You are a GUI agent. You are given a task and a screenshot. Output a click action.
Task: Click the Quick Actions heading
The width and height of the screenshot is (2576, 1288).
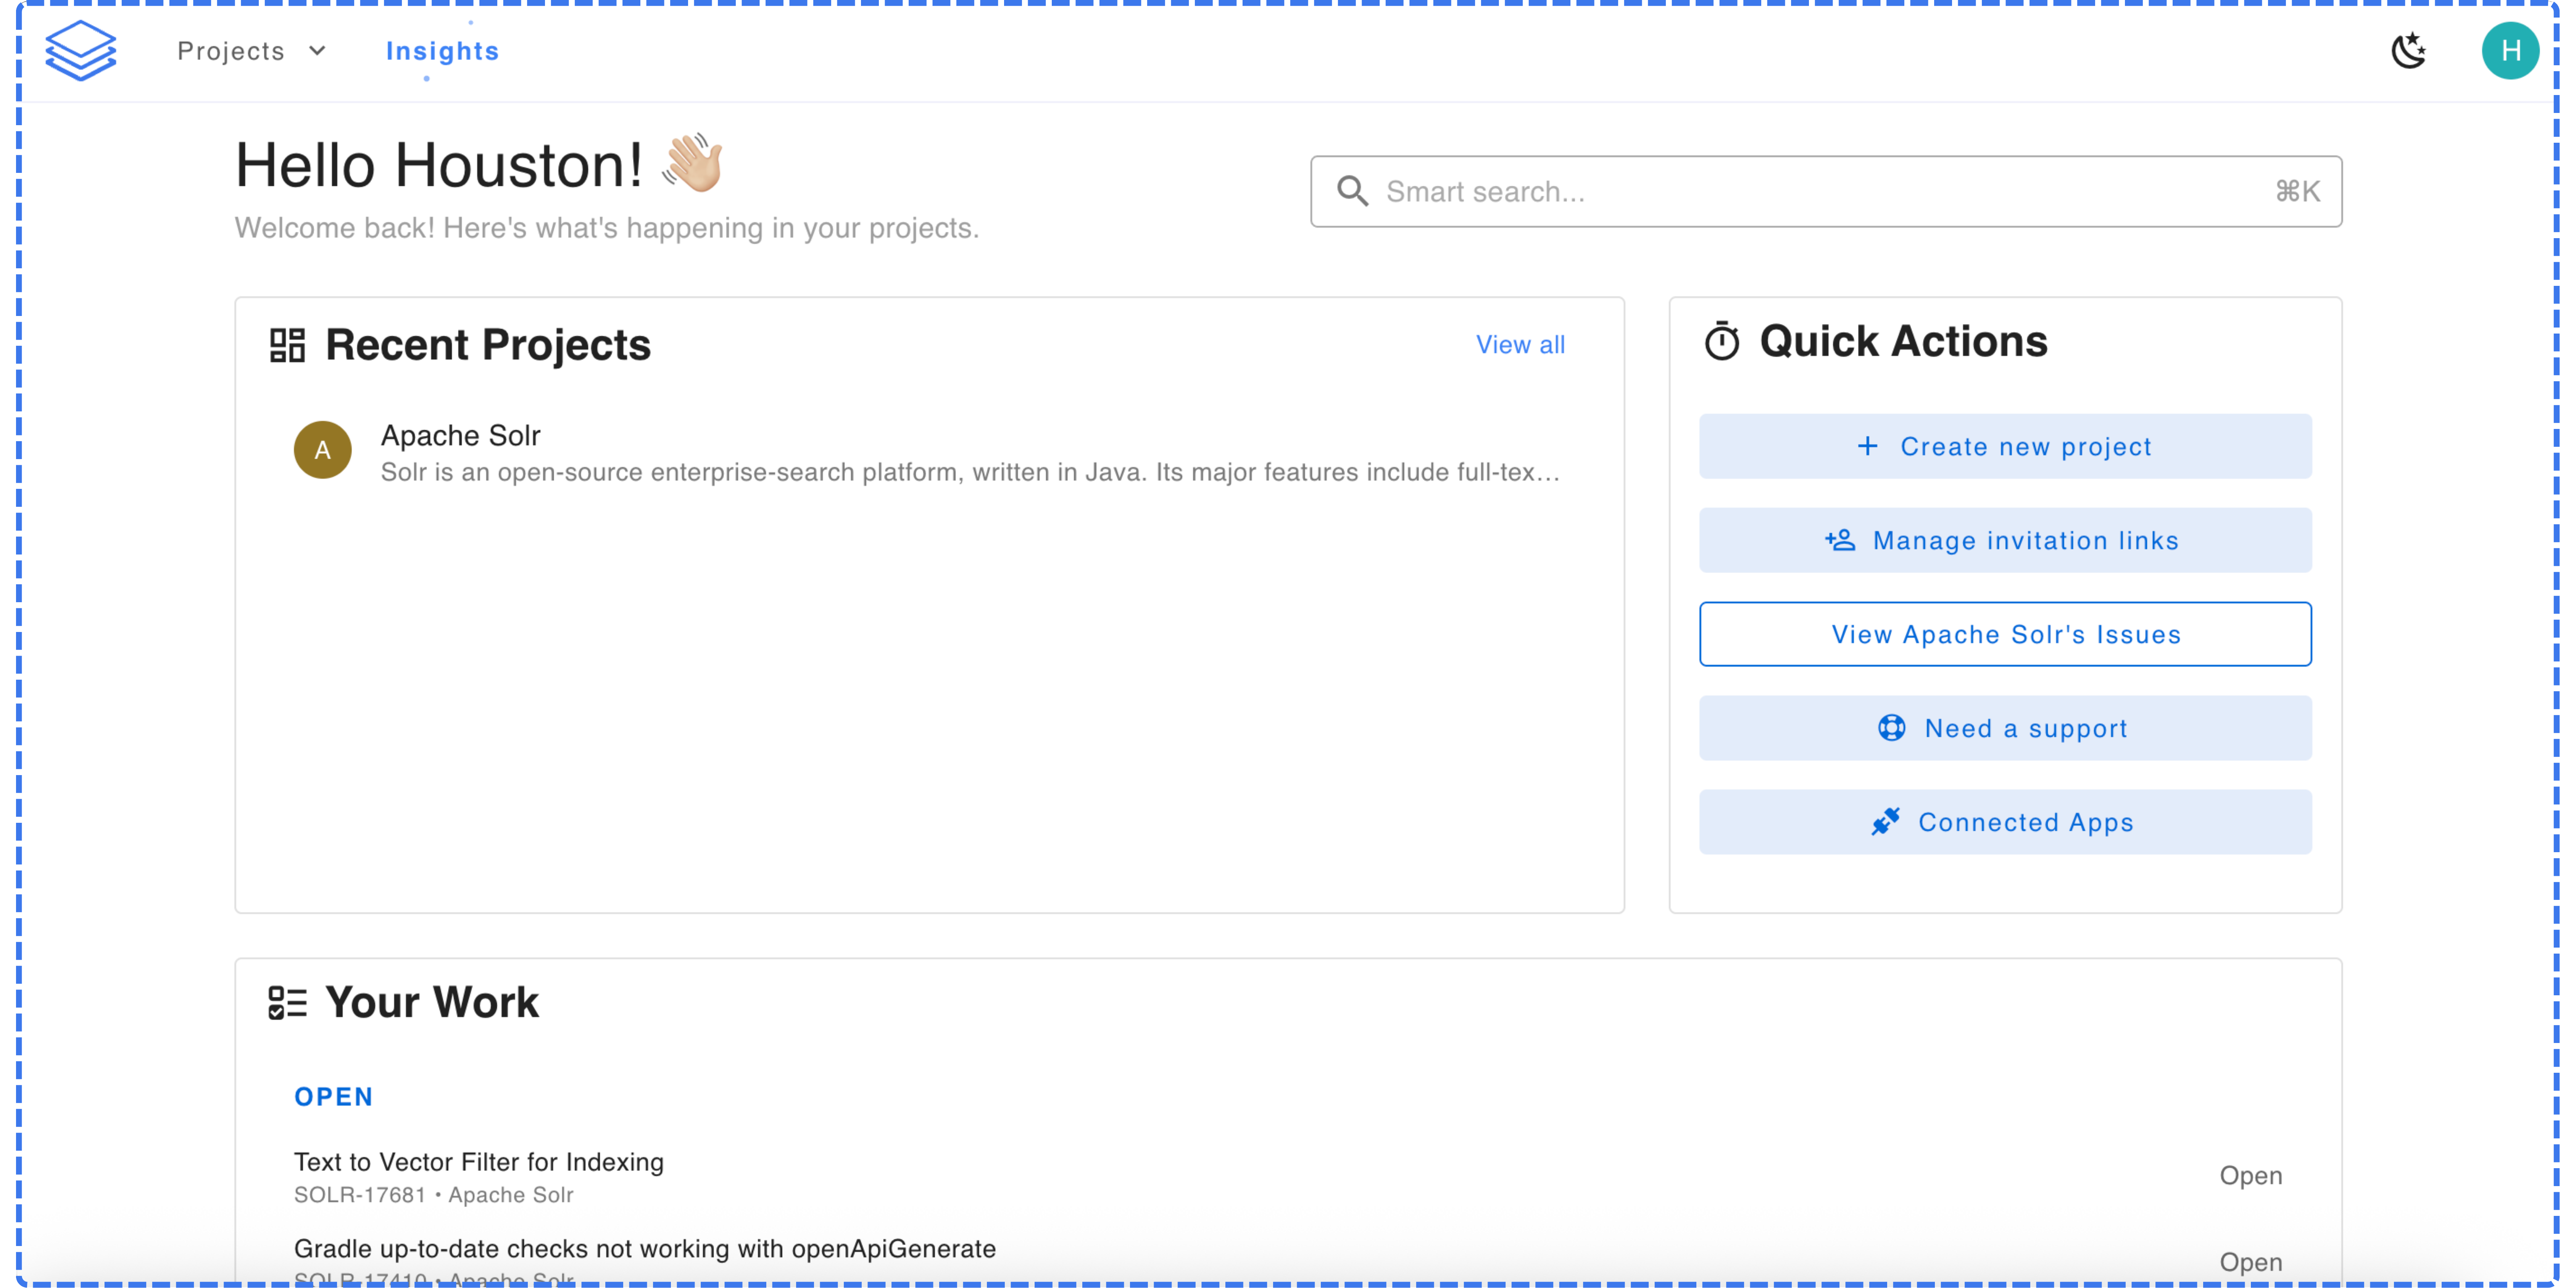click(x=1903, y=341)
